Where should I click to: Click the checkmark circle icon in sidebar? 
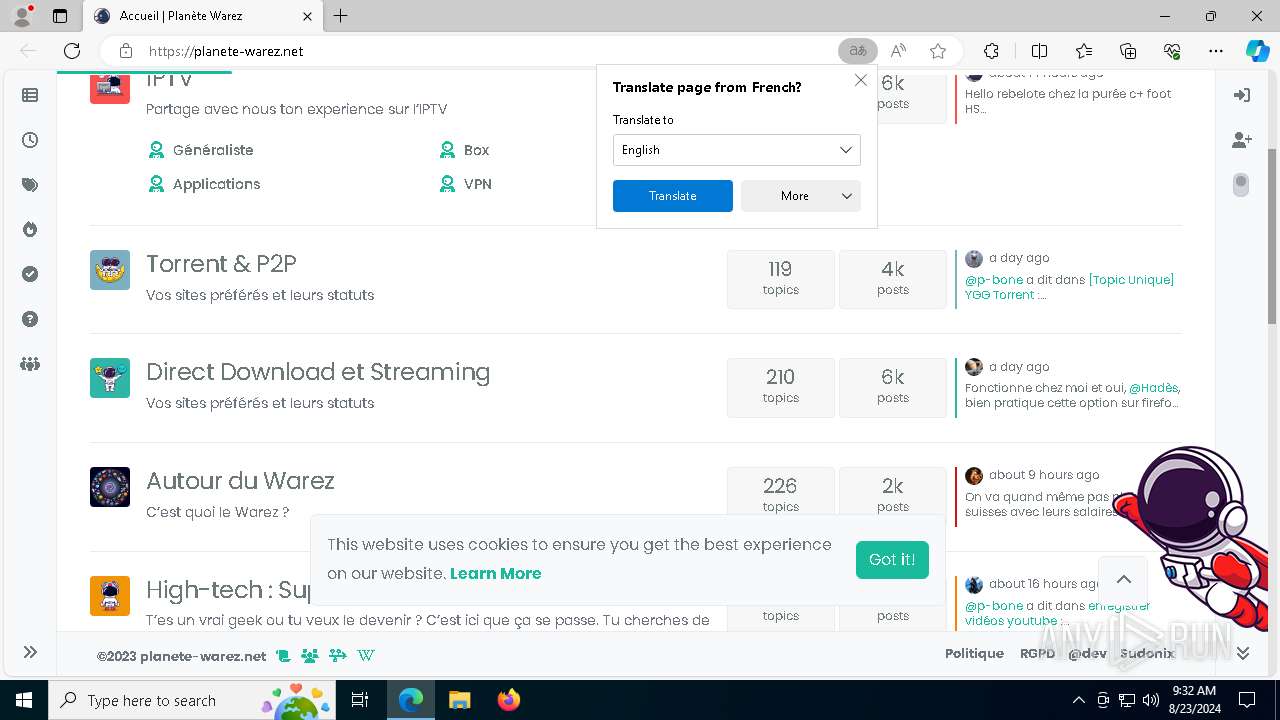click(x=30, y=274)
